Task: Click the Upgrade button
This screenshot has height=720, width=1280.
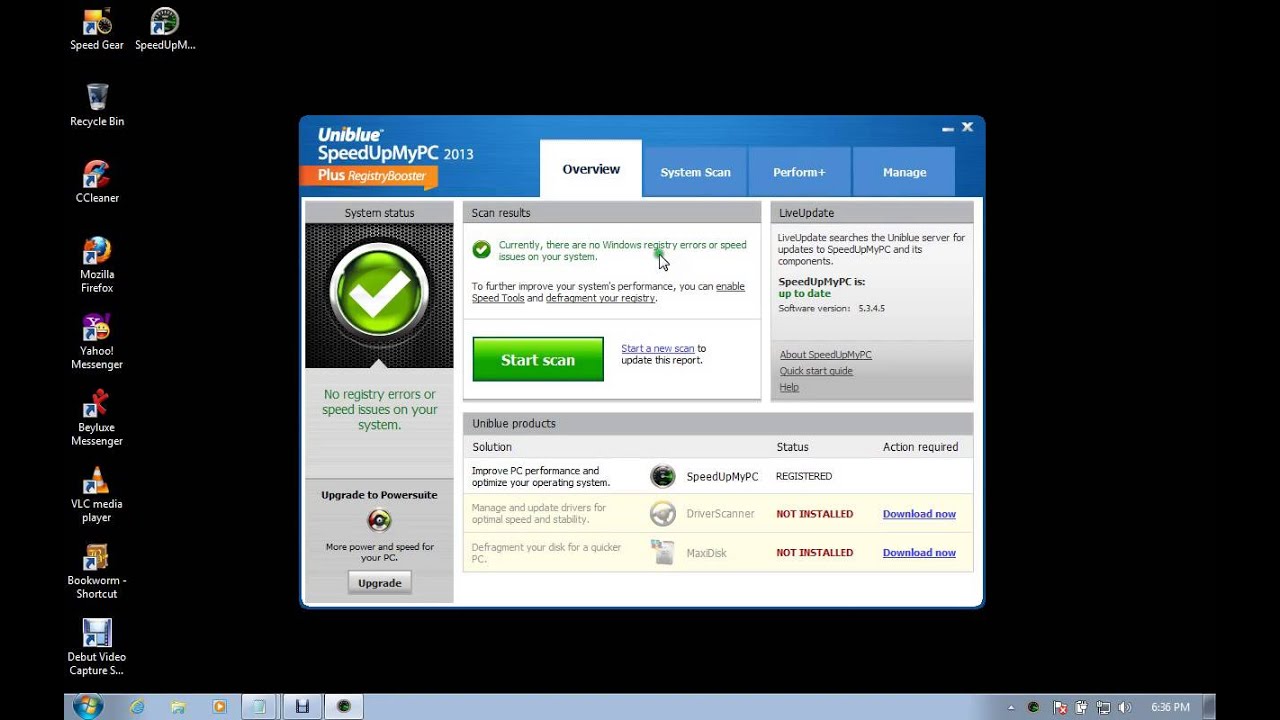Action: pyautogui.click(x=380, y=583)
